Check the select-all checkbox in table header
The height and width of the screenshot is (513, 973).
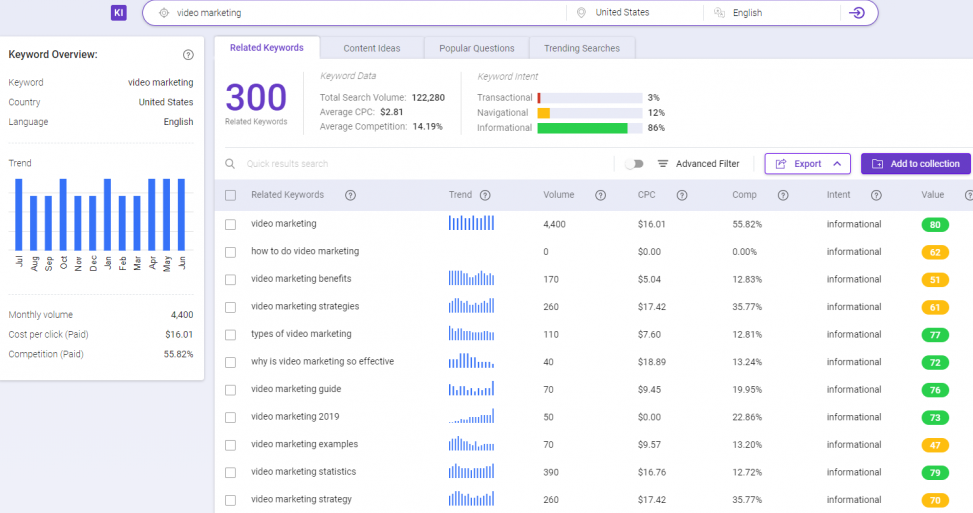point(231,195)
